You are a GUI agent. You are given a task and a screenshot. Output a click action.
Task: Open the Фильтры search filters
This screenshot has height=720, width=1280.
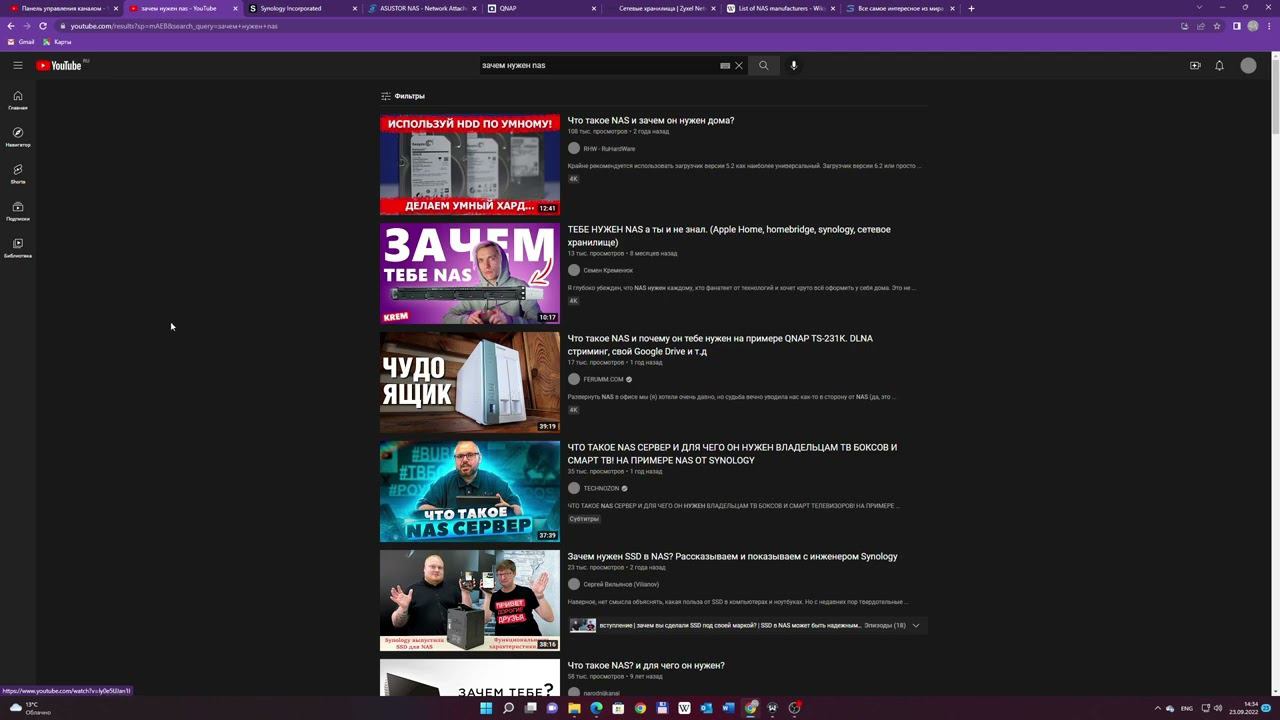403,96
